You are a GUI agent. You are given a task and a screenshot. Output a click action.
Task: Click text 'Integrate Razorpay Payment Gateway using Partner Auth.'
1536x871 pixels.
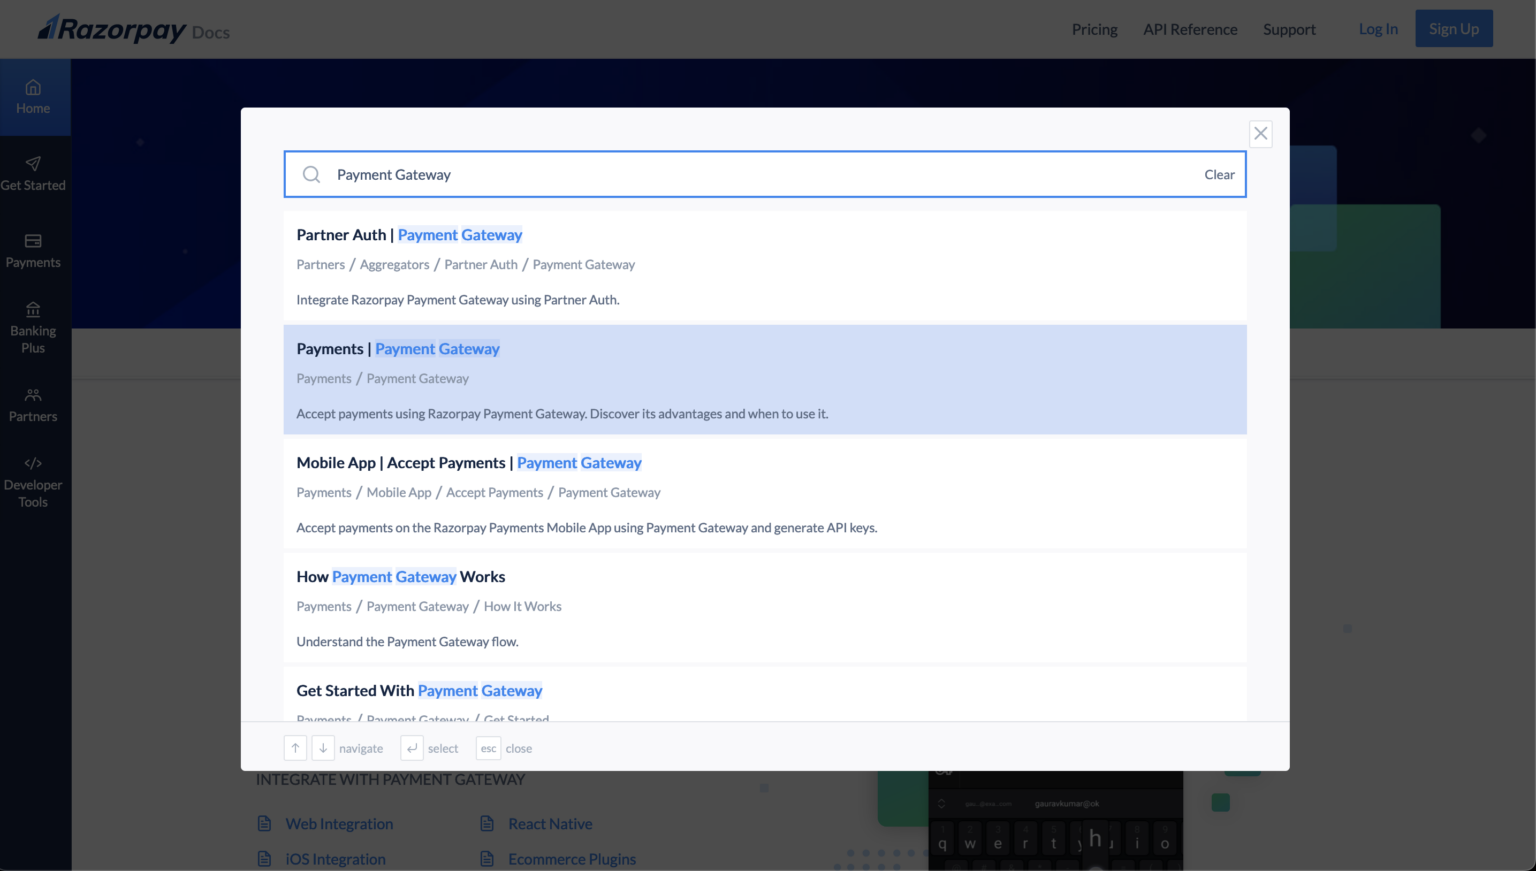pos(458,299)
